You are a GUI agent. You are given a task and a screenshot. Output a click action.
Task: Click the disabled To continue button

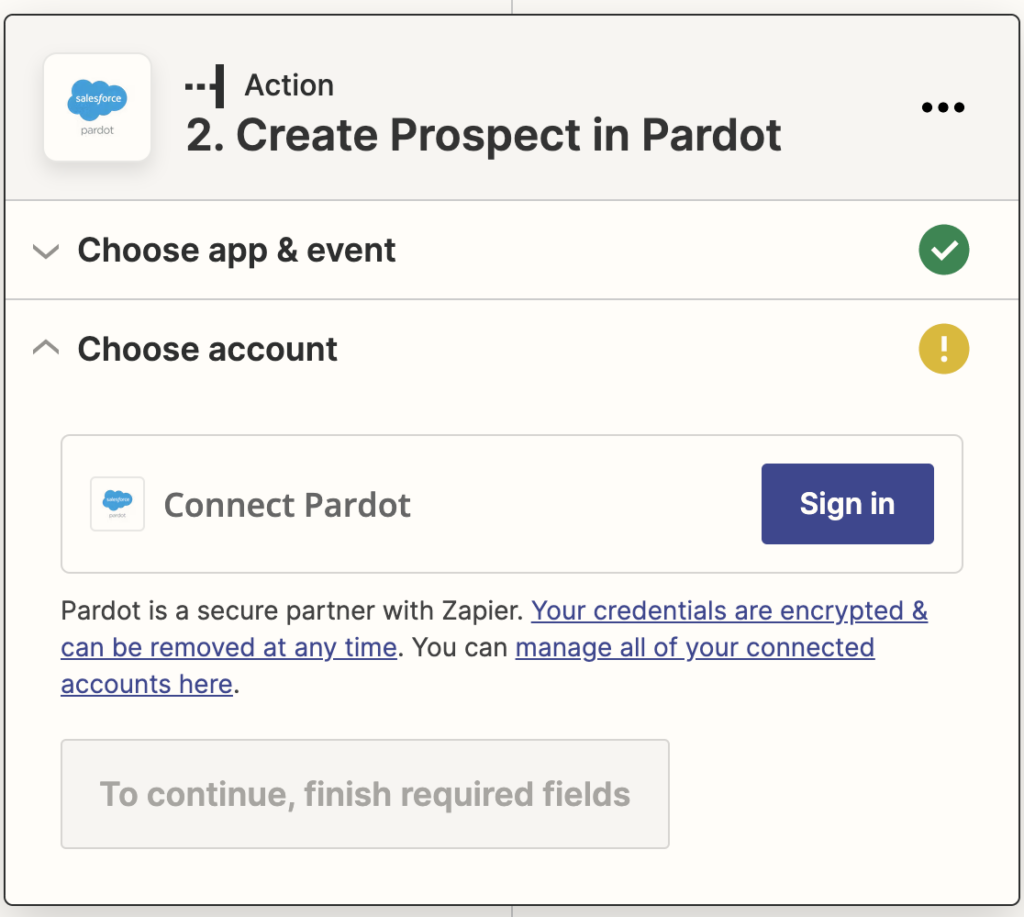pyautogui.click(x=365, y=793)
